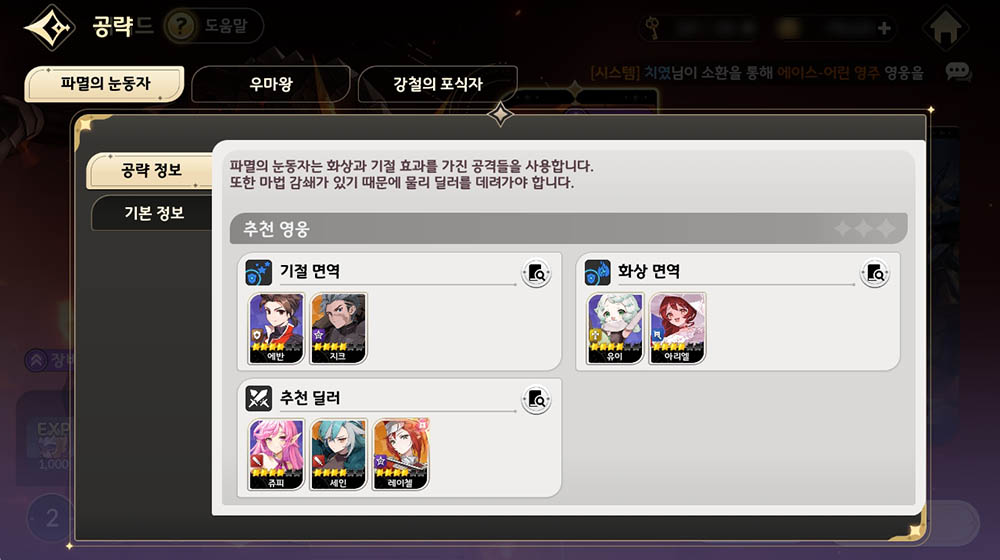
Task: Open the 기본 정보 side tab
Action: 153,213
